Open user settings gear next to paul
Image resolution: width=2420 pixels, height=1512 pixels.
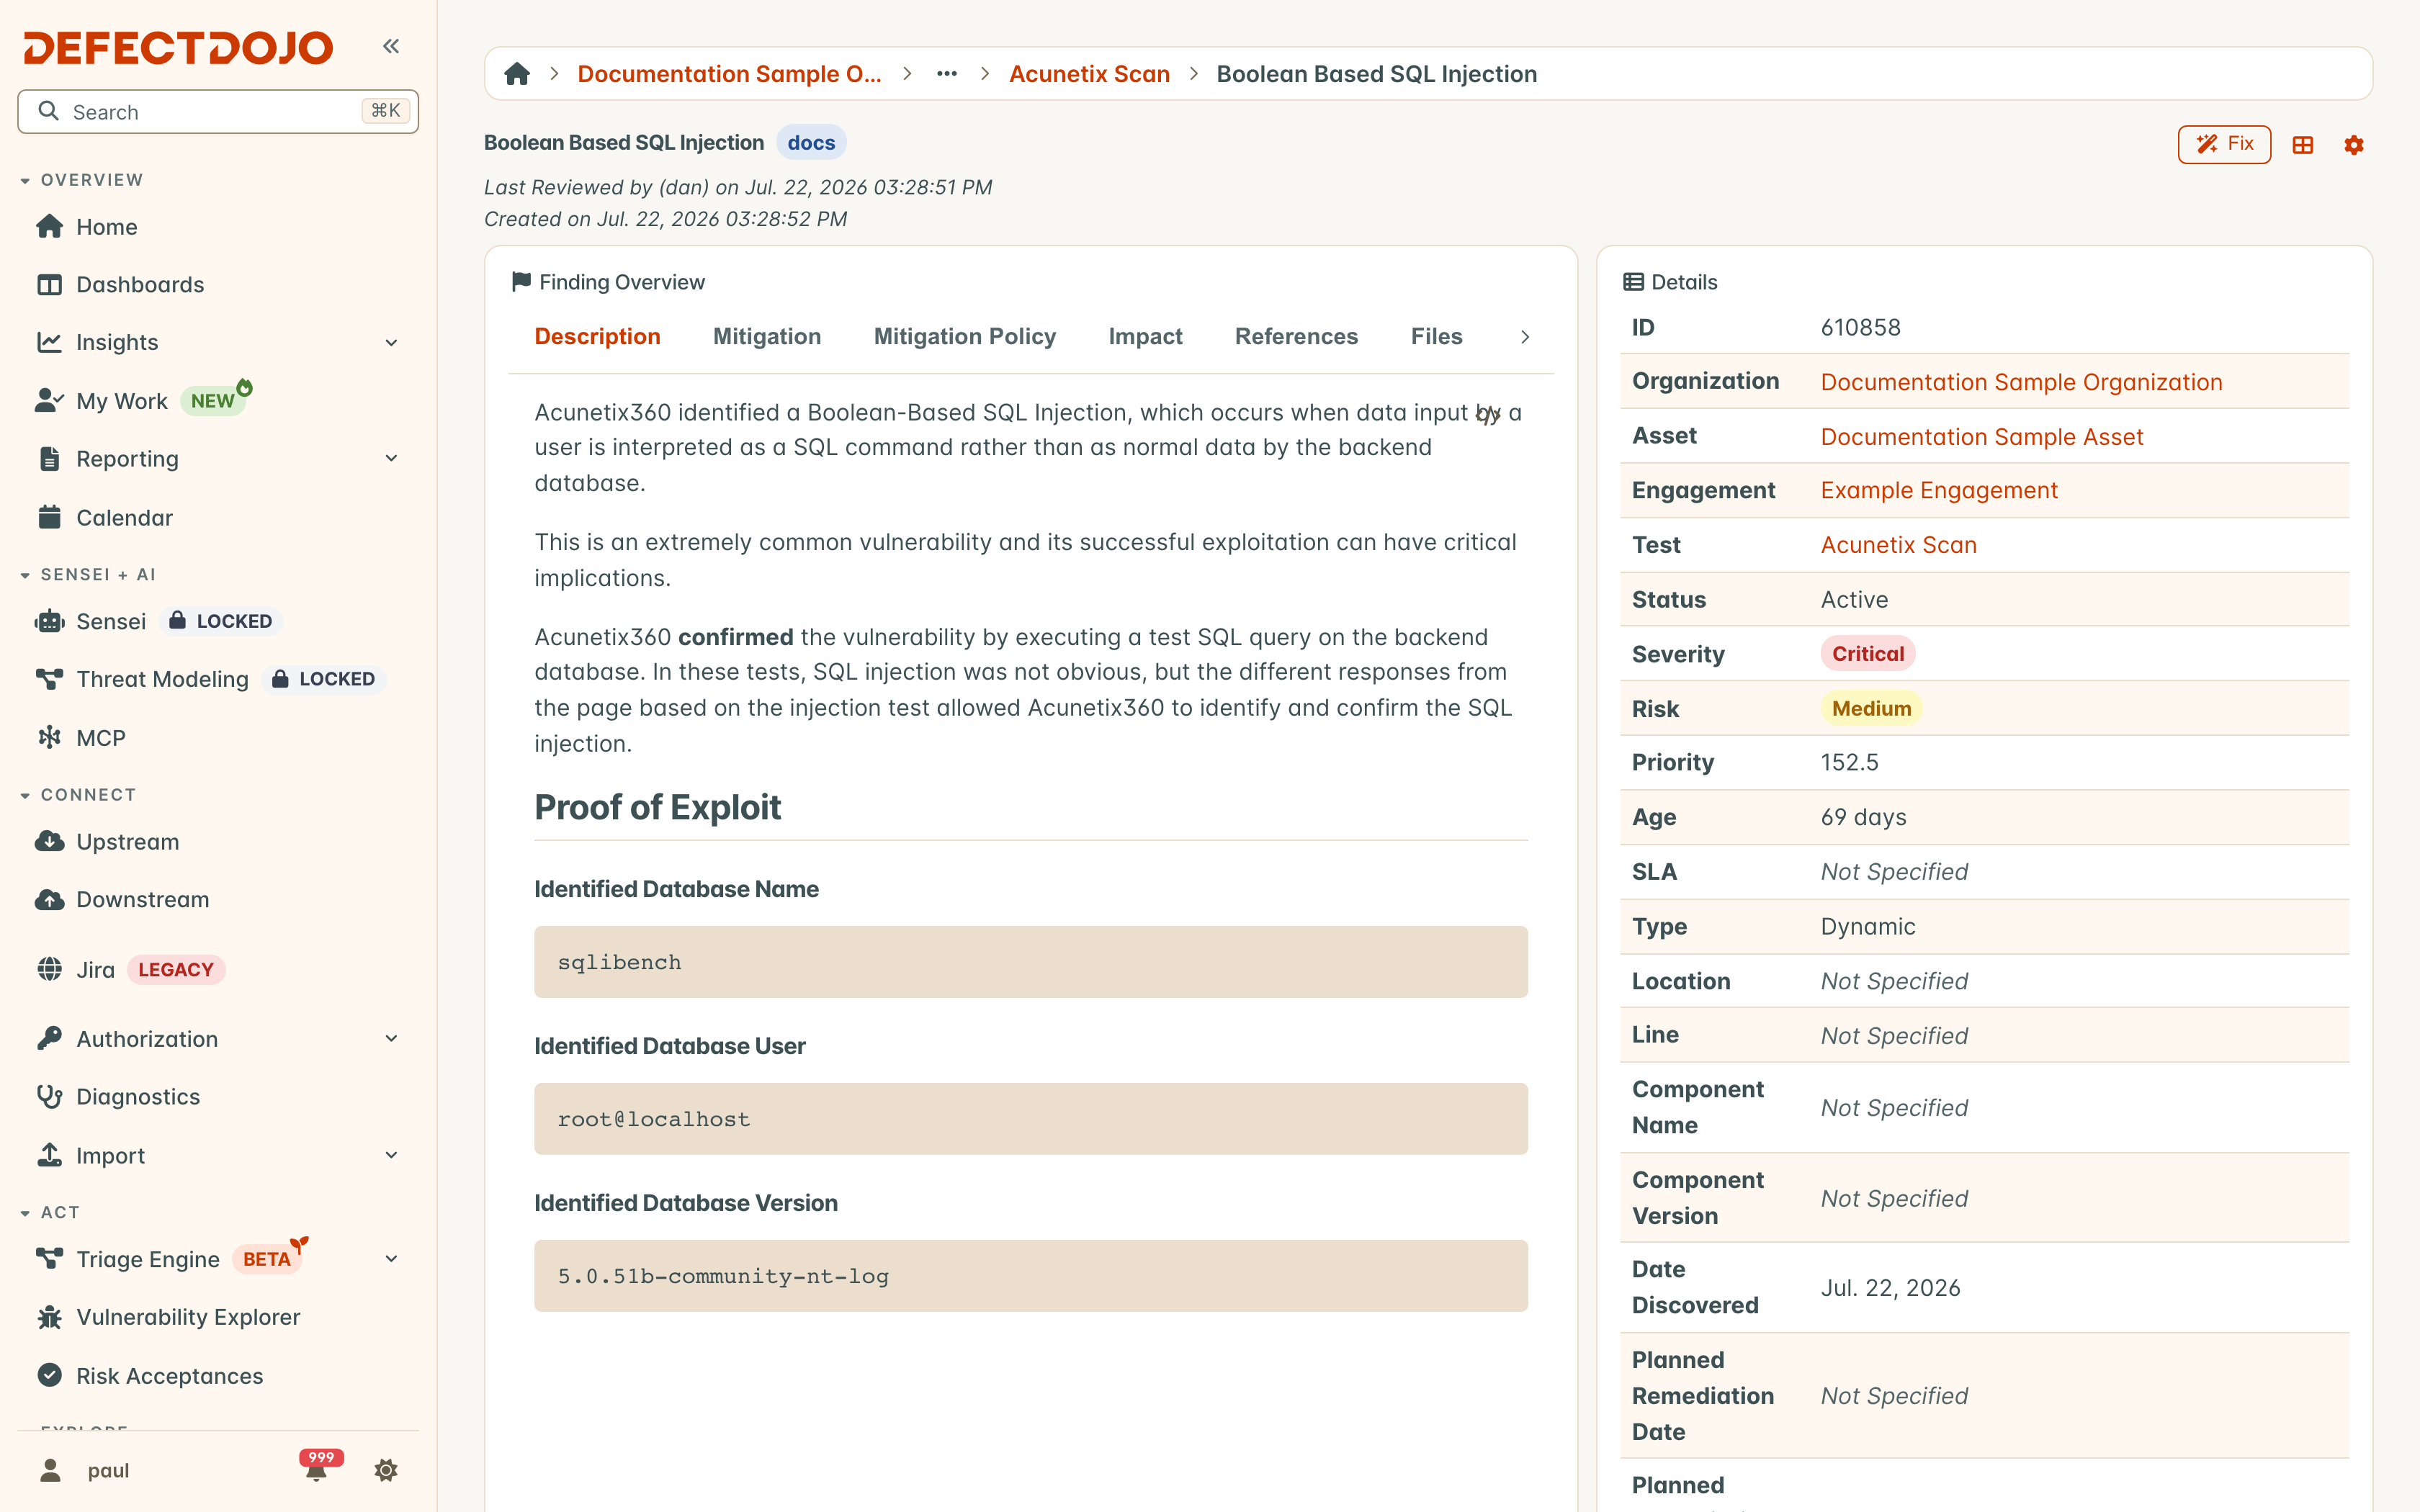click(x=386, y=1470)
